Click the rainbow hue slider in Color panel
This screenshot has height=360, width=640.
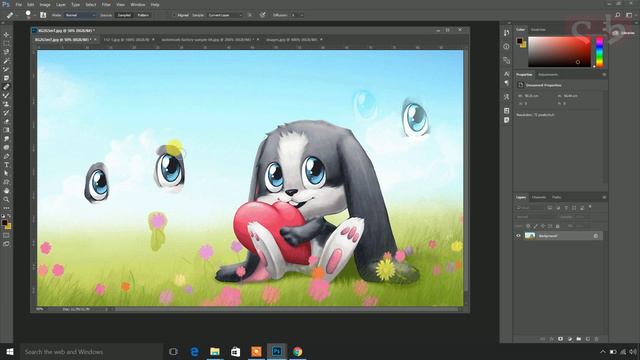(599, 52)
